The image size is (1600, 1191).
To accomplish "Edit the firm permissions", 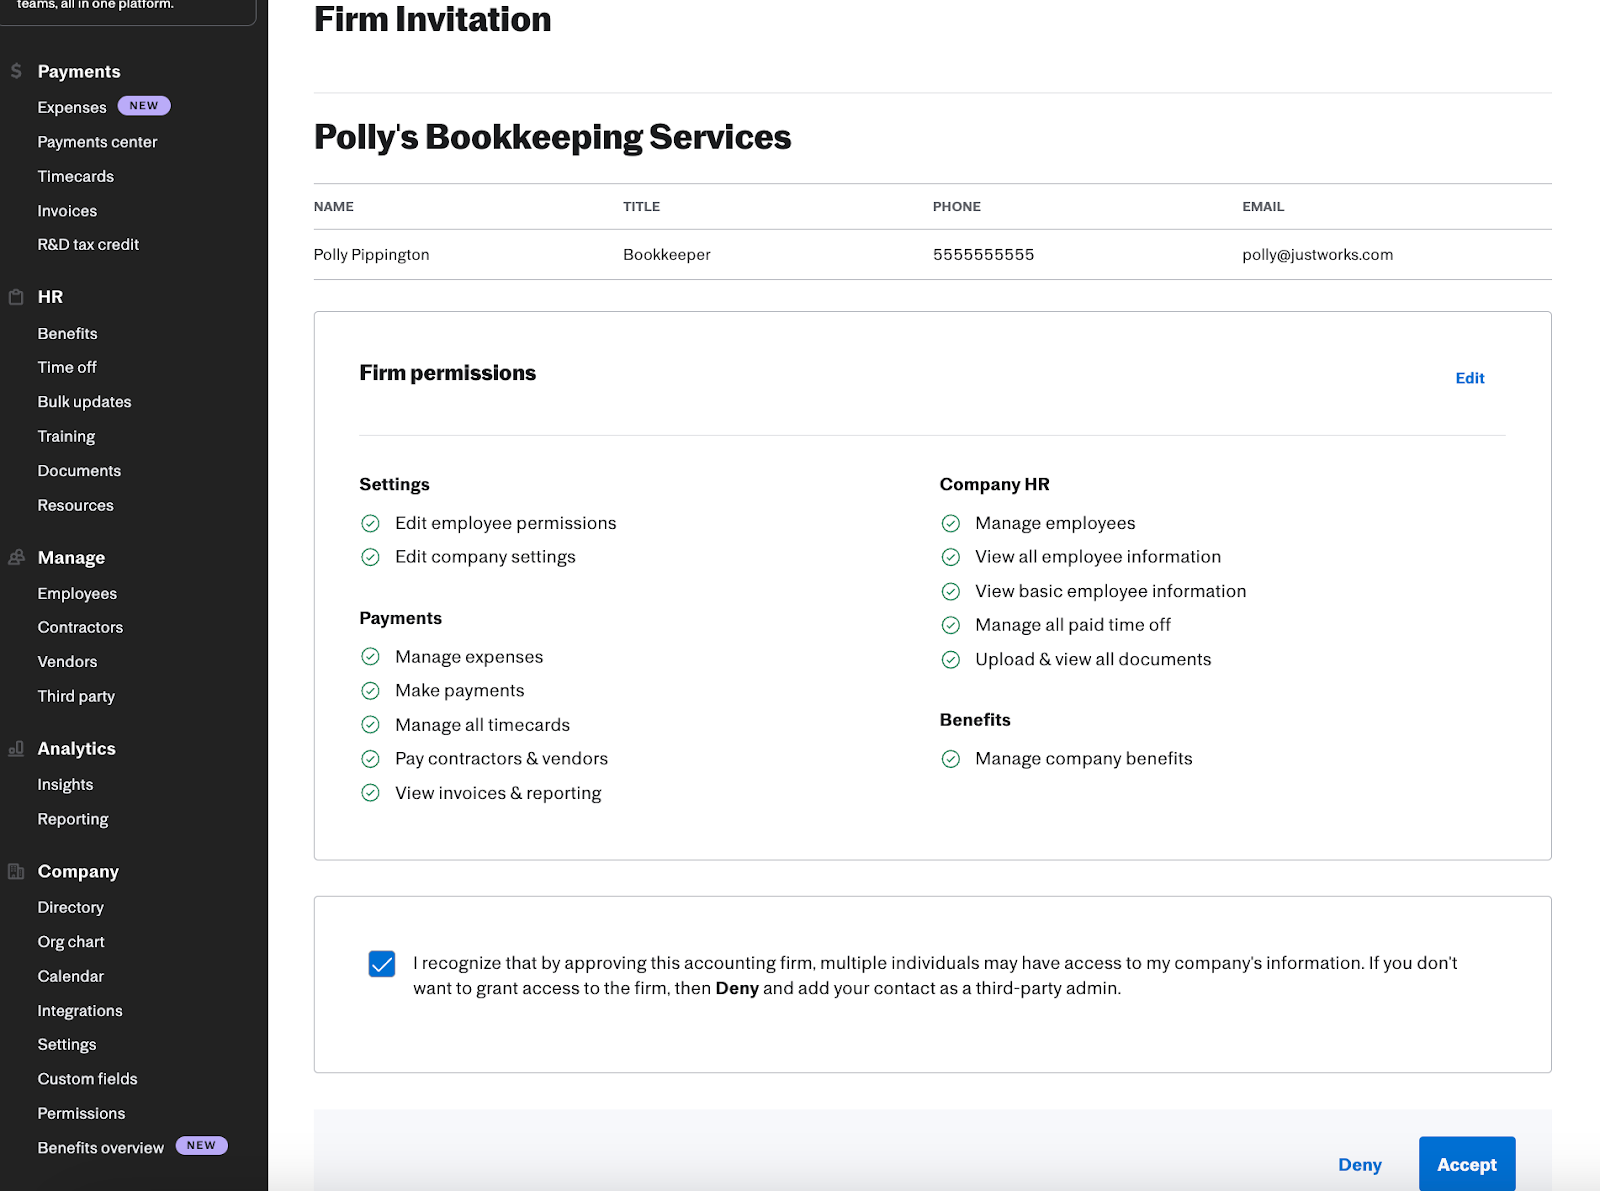I will click(1469, 378).
